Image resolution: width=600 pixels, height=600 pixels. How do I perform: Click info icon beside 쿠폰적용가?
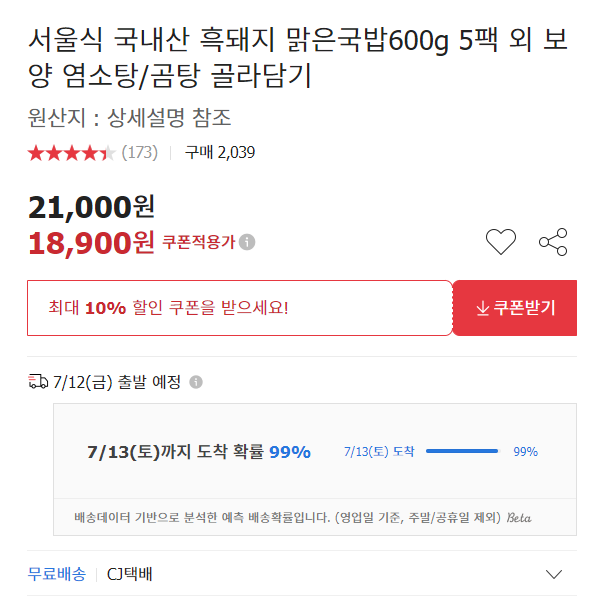click(x=247, y=242)
